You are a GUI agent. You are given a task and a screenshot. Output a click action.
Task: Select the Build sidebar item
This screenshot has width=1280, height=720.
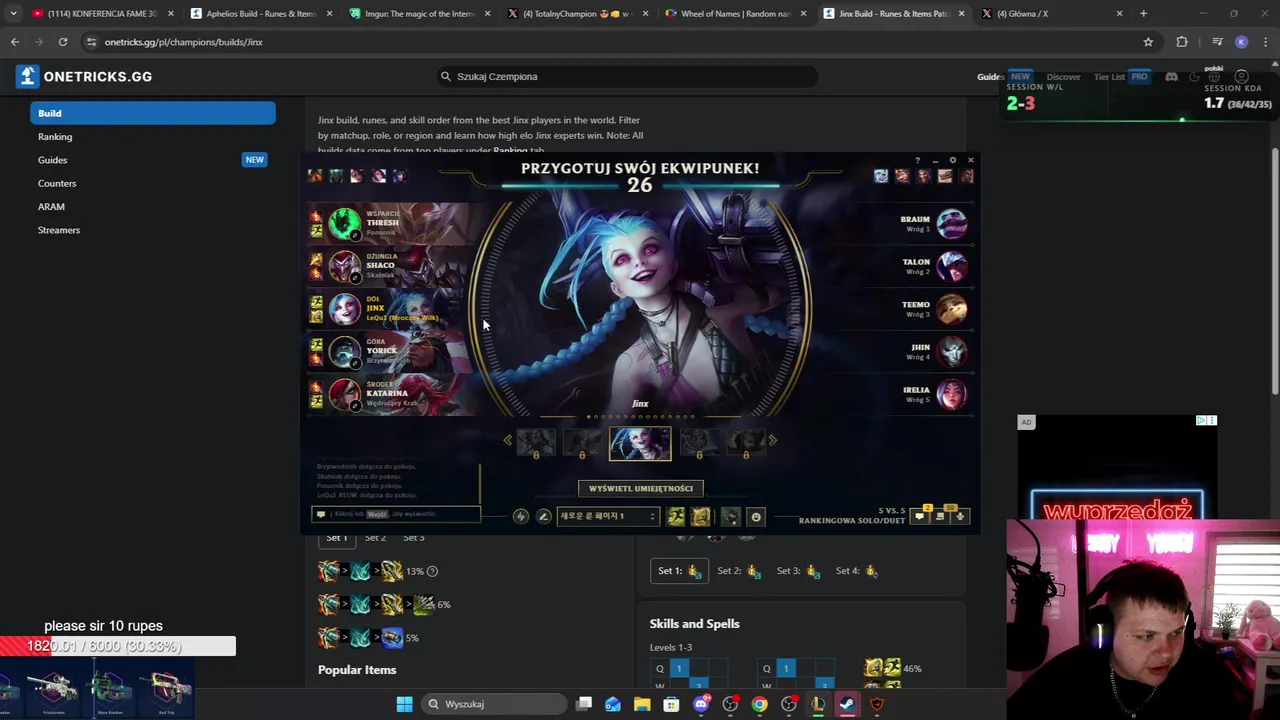(153, 113)
